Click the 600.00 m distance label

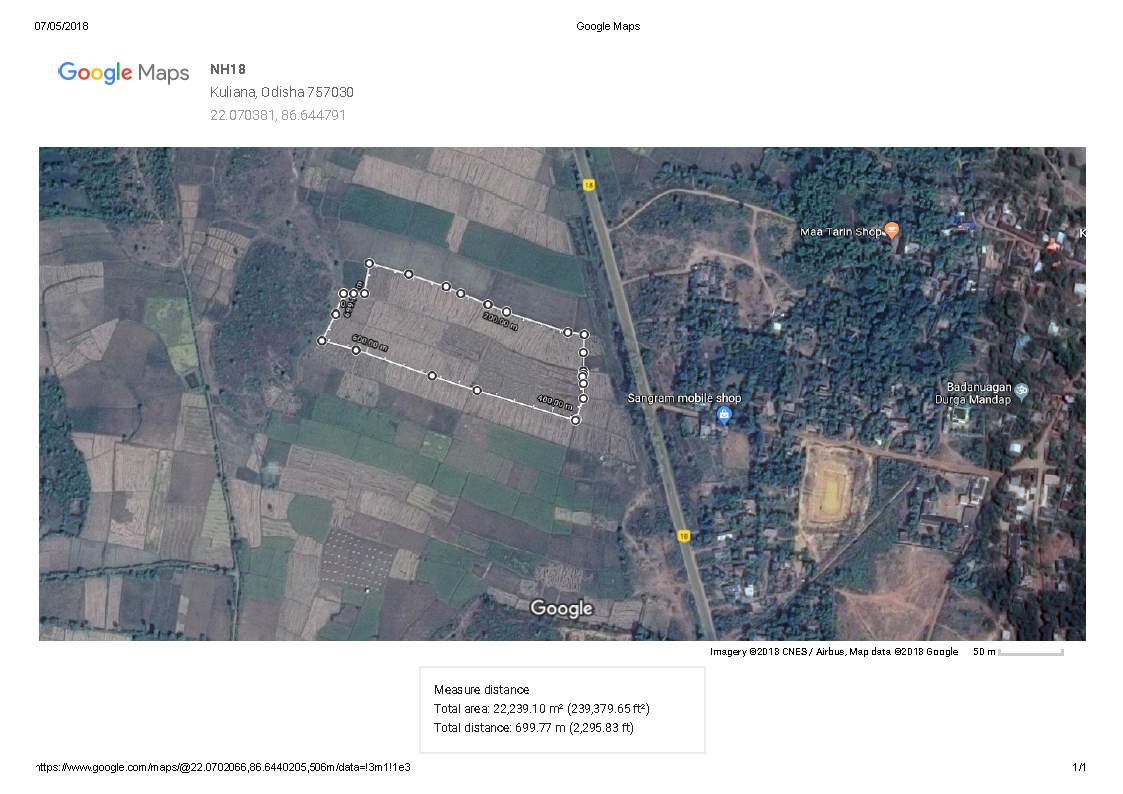pos(369,344)
